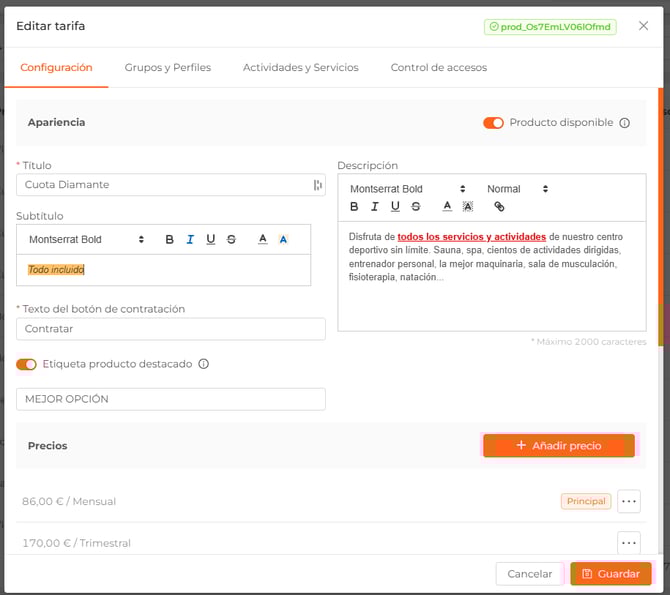Disable Etiqueta producto destacado switch
This screenshot has height=595, width=670.
[27, 365]
